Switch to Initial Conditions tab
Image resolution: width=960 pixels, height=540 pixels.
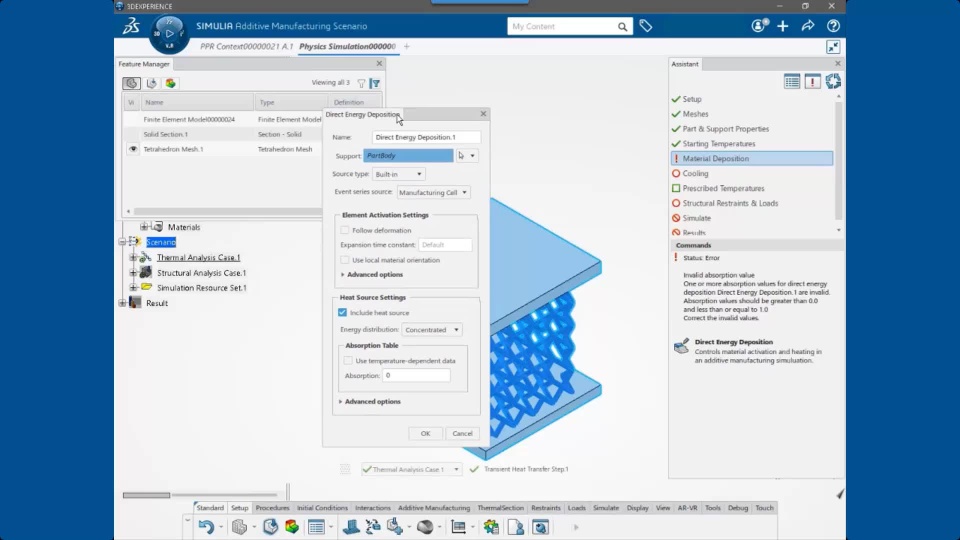(x=322, y=508)
